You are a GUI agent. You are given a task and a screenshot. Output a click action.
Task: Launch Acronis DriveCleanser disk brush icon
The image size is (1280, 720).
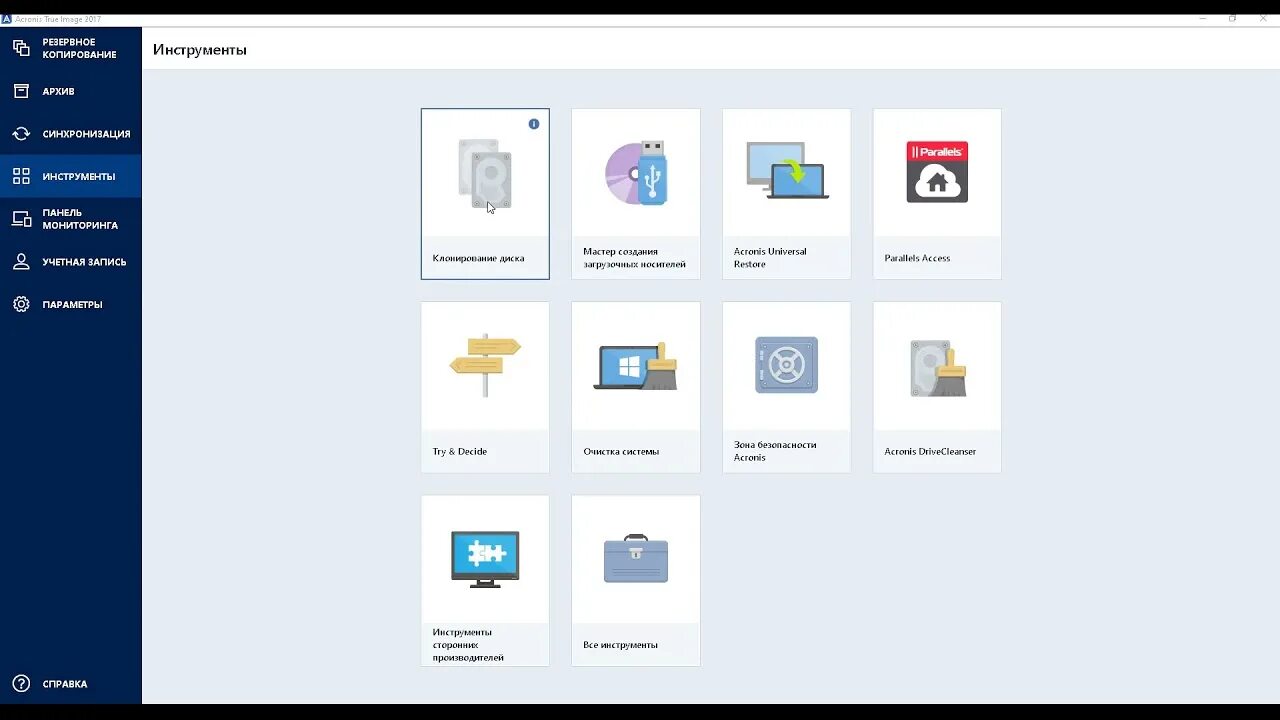[937, 367]
